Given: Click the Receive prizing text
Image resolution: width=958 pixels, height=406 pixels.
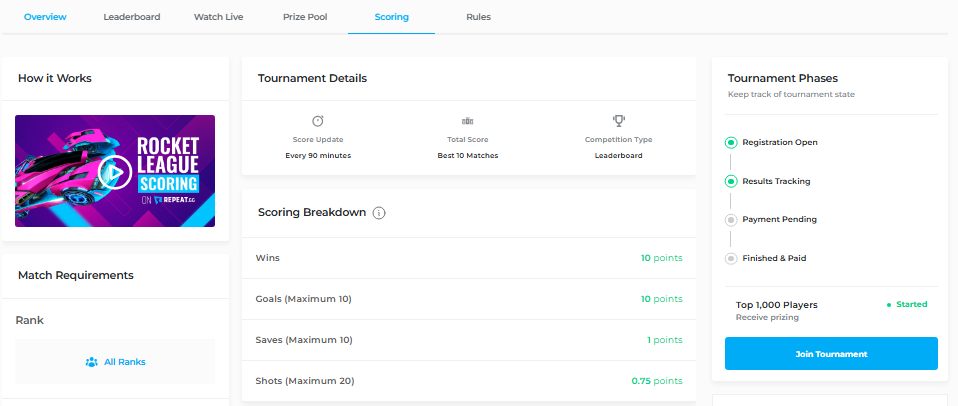Looking at the screenshot, I should [x=767, y=318].
